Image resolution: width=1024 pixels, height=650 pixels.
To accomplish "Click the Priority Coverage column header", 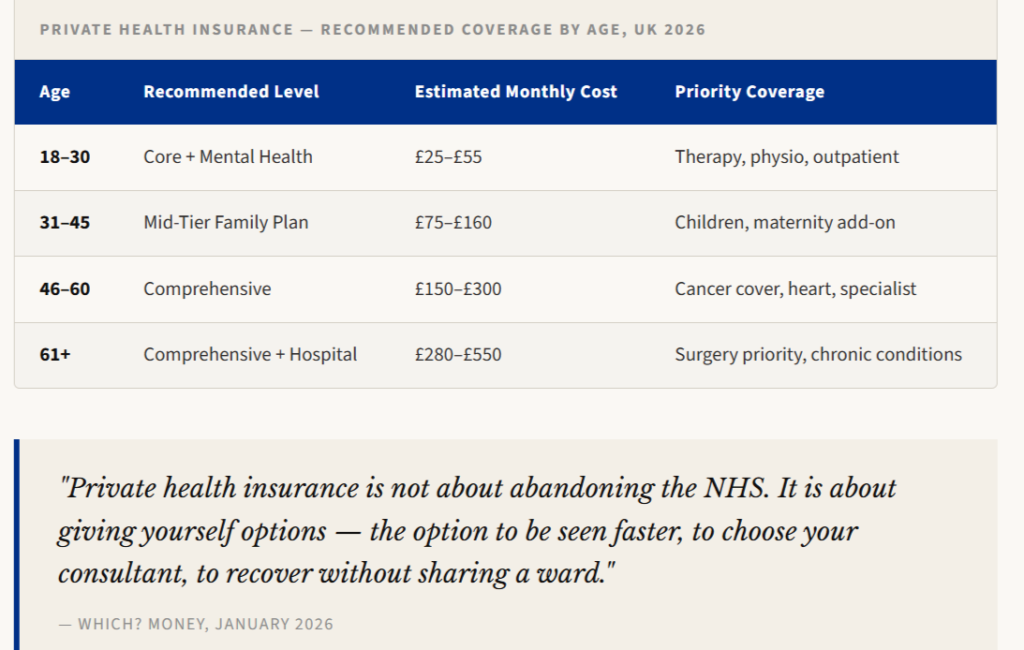I will pos(749,92).
